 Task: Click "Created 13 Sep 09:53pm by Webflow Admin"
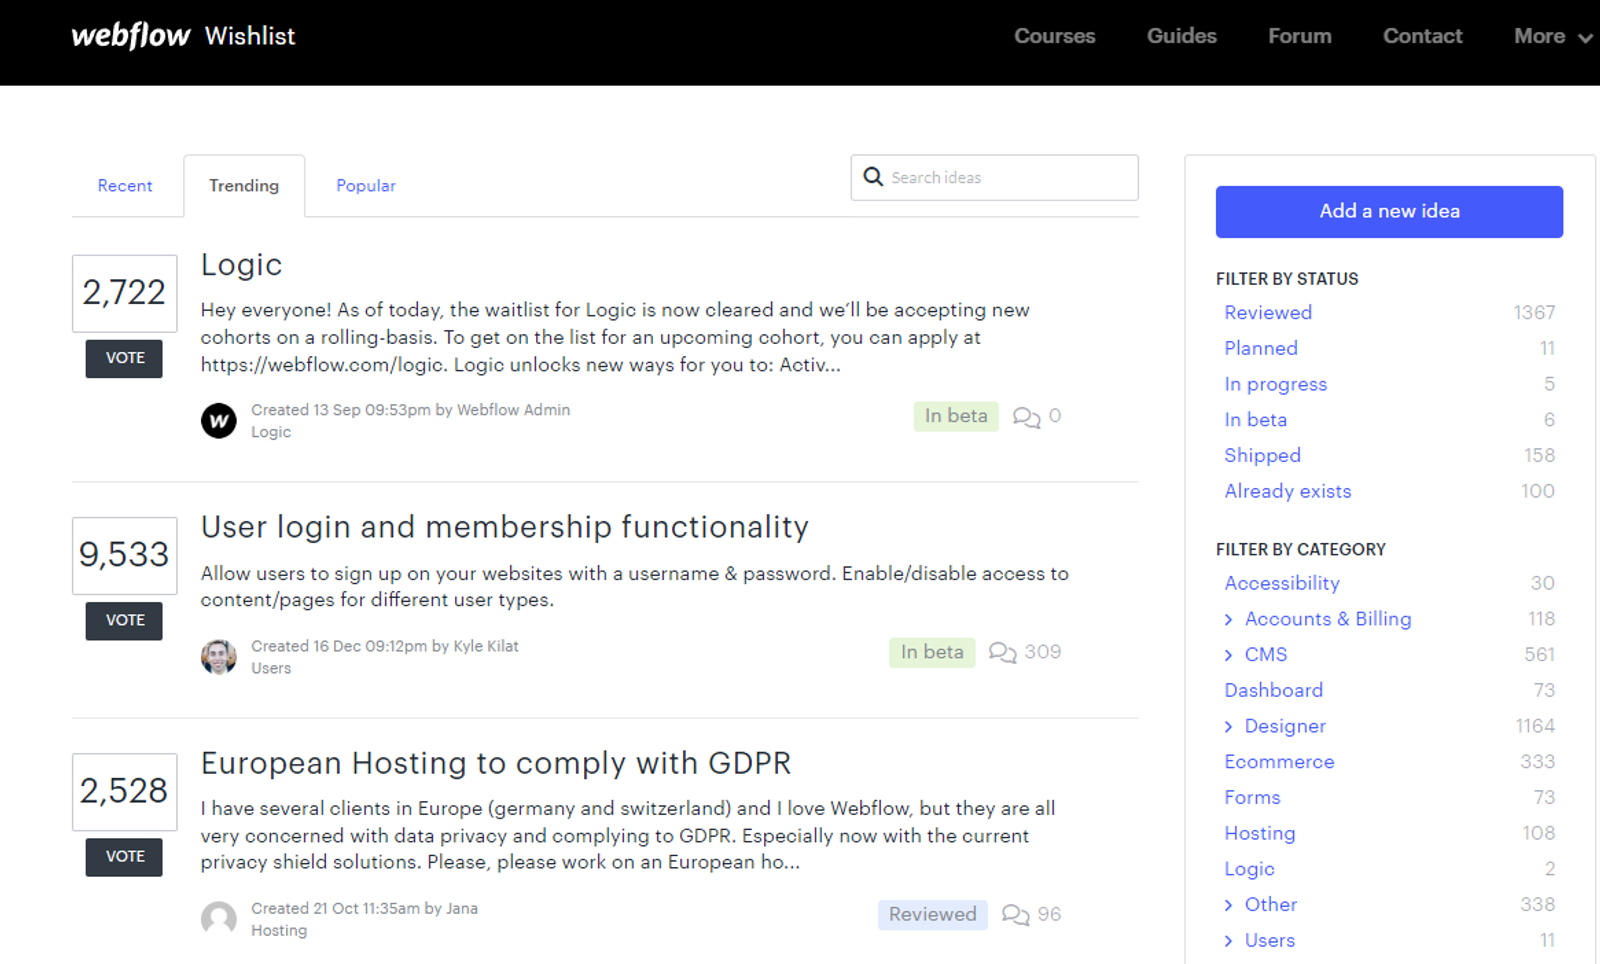click(x=410, y=410)
